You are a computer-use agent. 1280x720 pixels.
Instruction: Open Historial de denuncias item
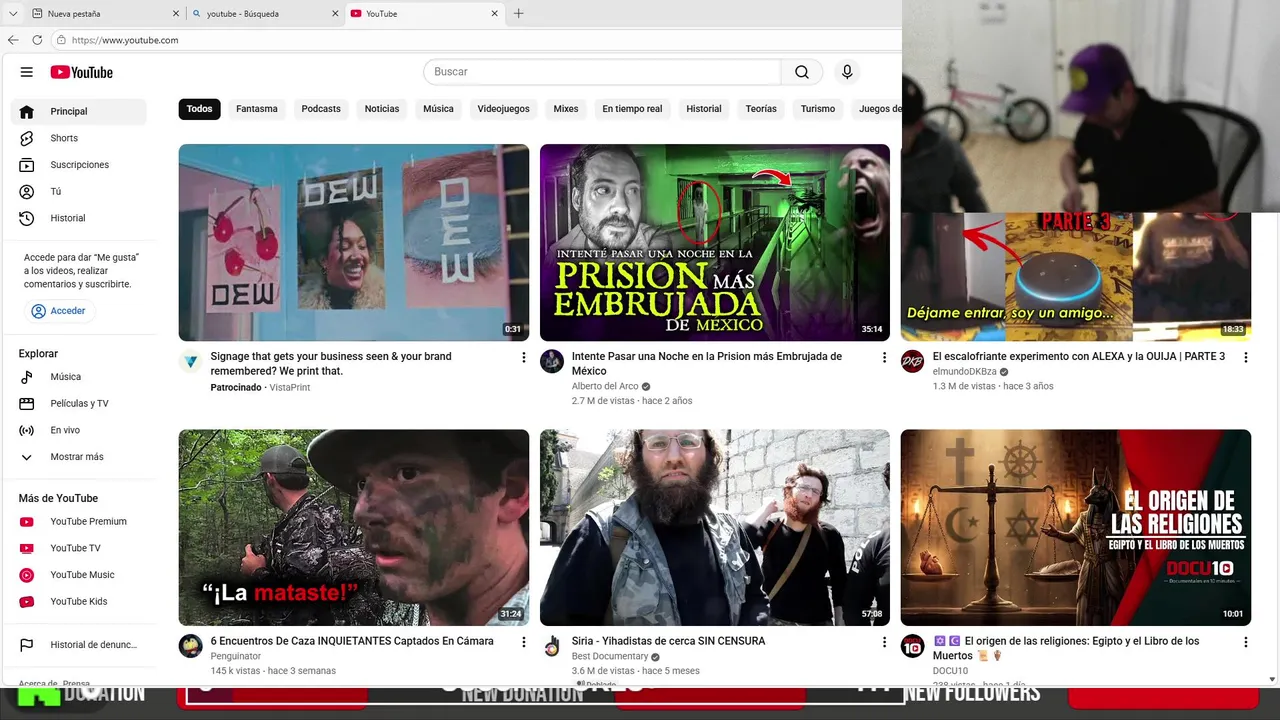tap(80, 645)
